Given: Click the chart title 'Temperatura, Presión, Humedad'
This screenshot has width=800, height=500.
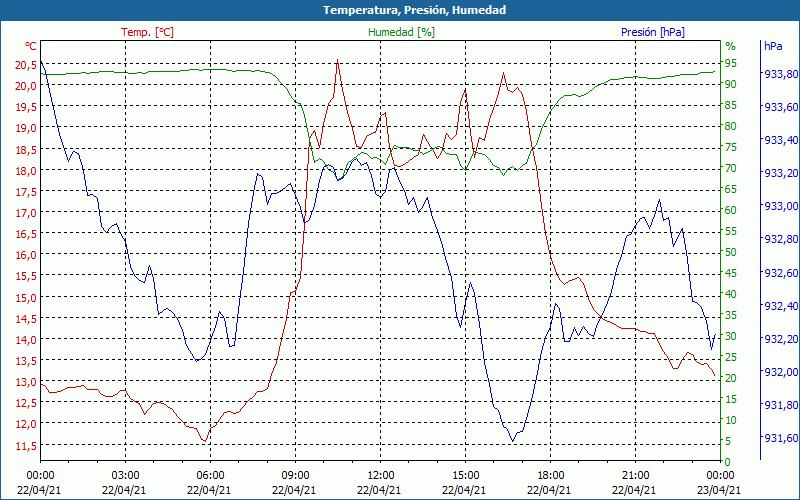Looking at the screenshot, I should click(414, 10).
